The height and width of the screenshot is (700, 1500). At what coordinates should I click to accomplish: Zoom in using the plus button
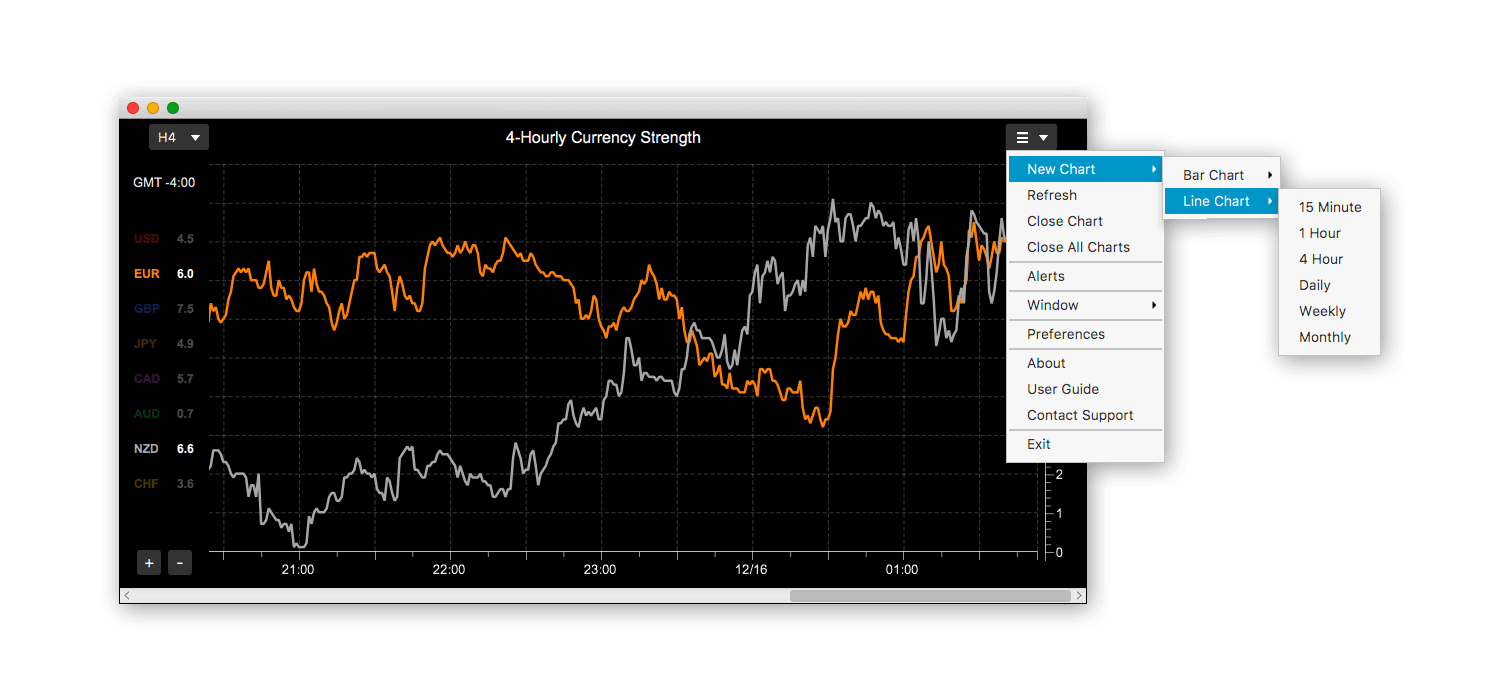click(x=148, y=562)
